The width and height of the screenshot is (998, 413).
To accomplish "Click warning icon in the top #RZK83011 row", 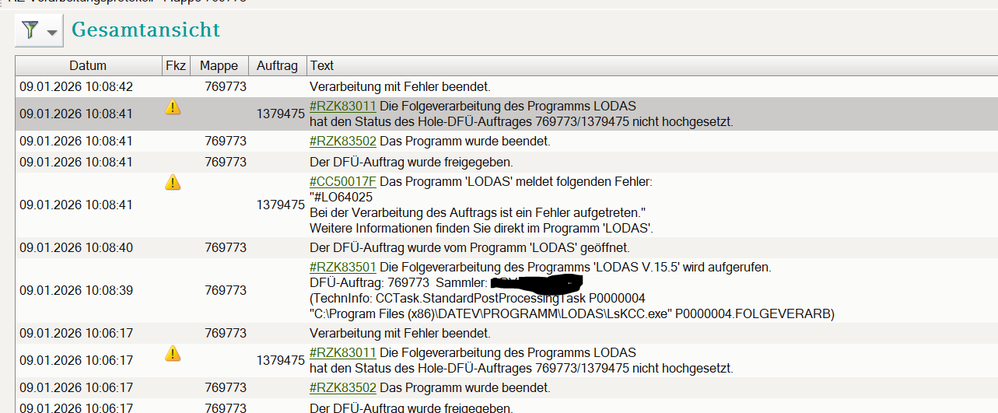I will point(173,107).
